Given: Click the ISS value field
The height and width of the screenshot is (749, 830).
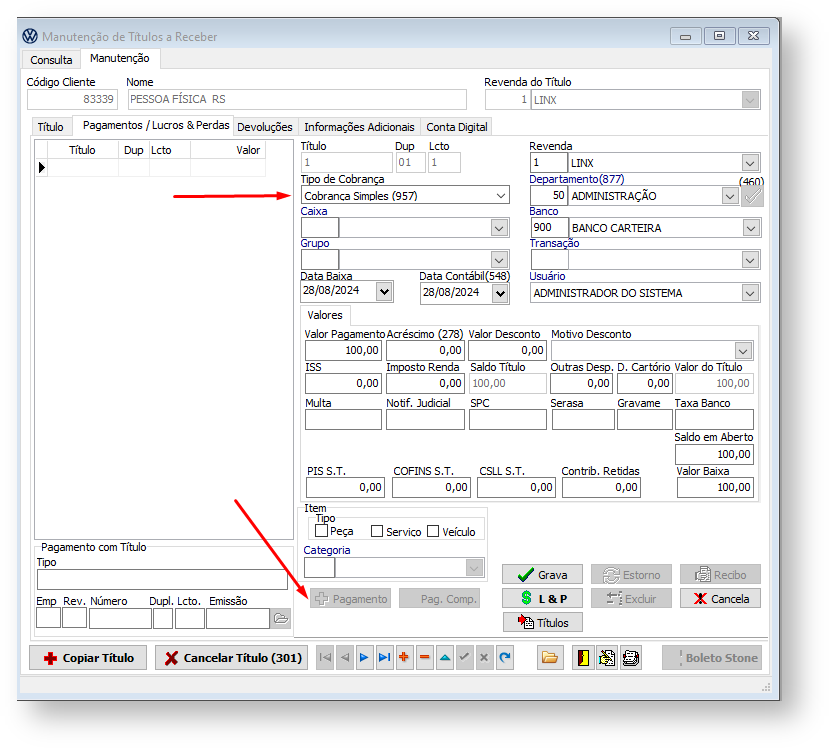Looking at the screenshot, I should 343,383.
